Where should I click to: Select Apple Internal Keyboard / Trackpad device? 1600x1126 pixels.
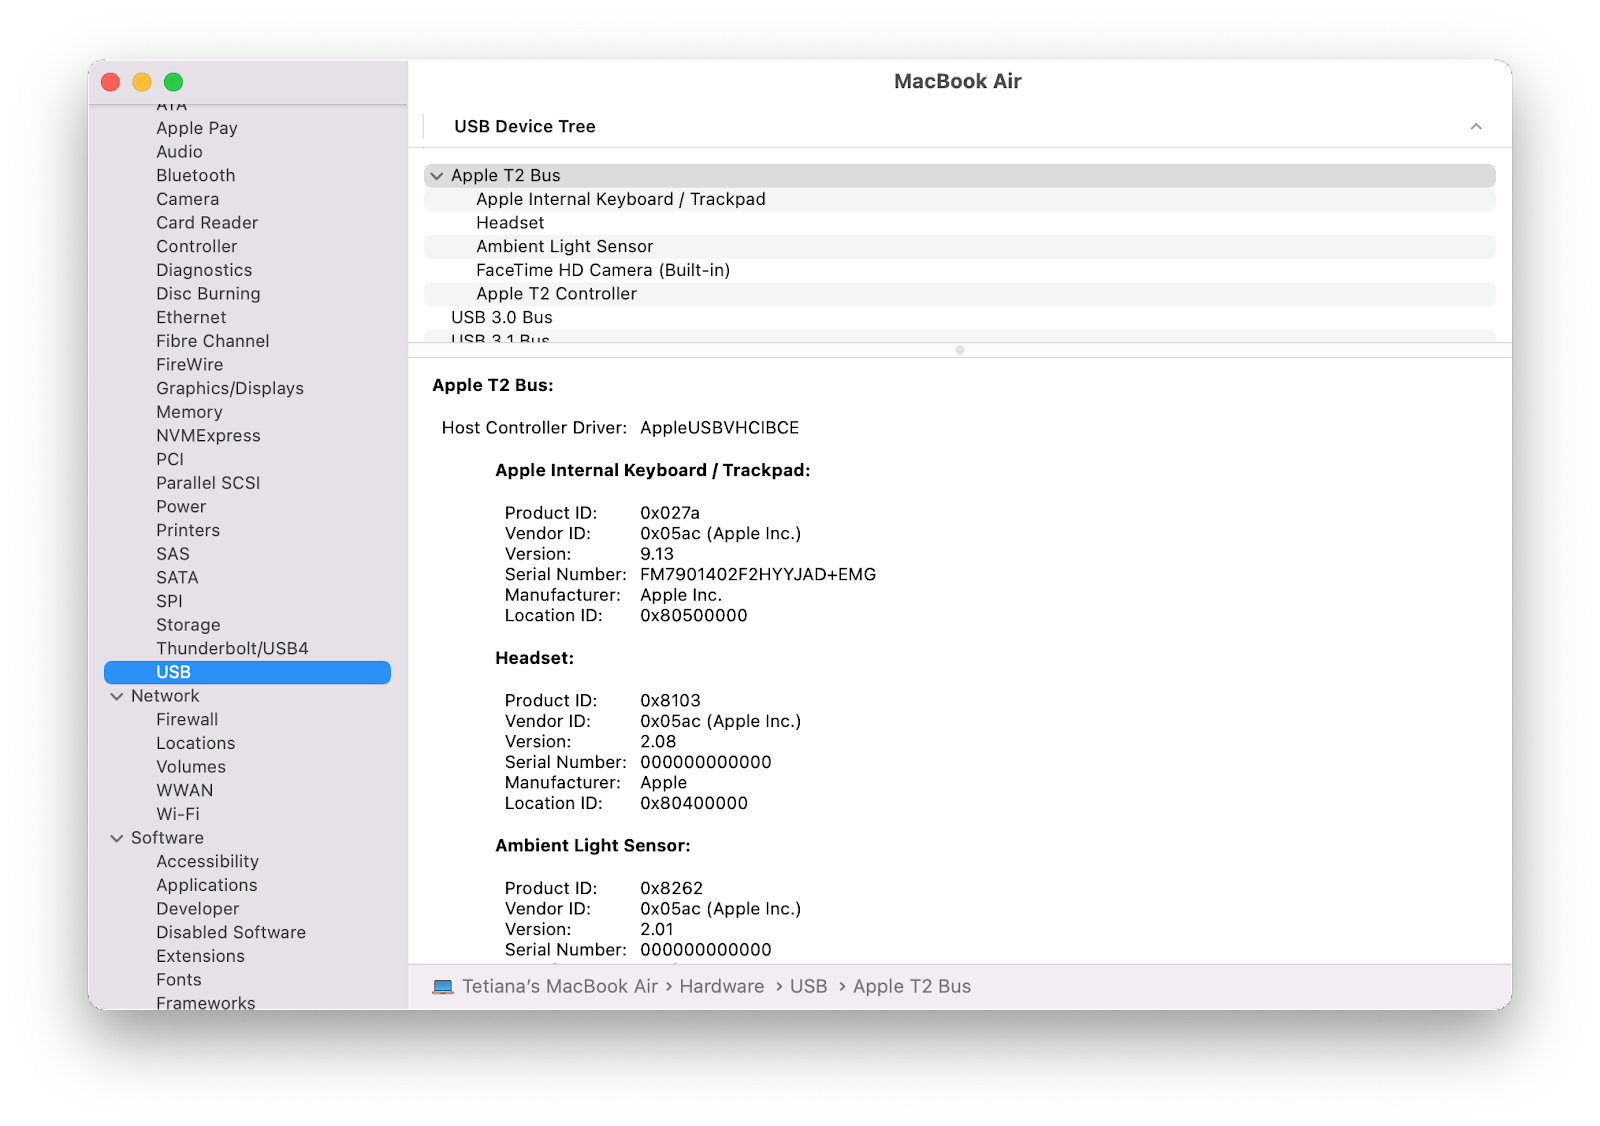click(621, 199)
